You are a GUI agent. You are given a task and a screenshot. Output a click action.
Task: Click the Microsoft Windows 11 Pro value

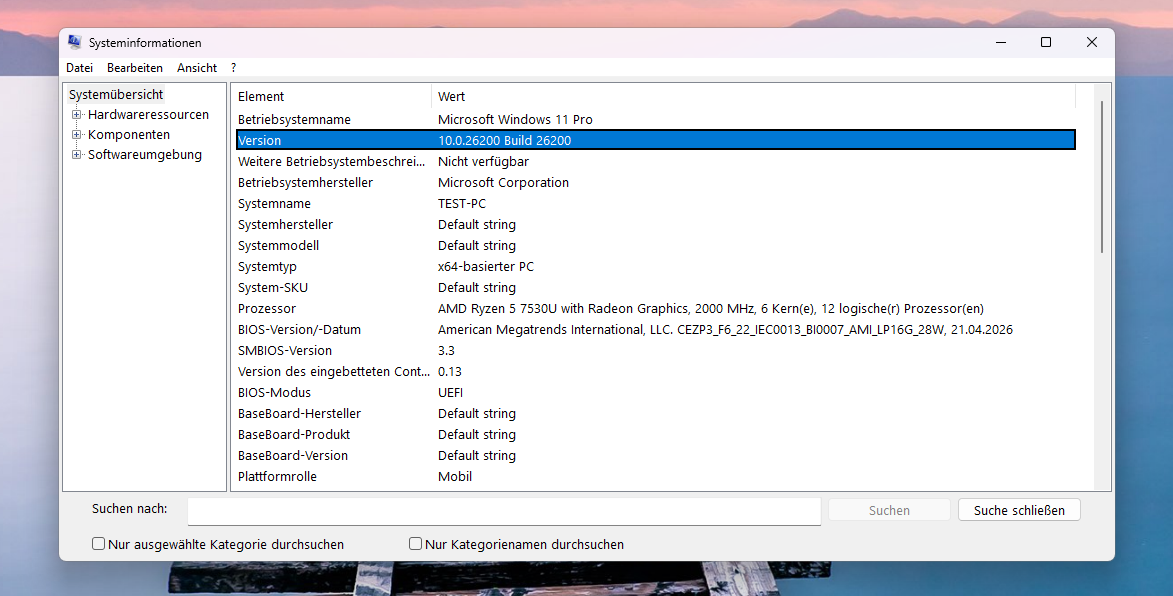pos(515,120)
